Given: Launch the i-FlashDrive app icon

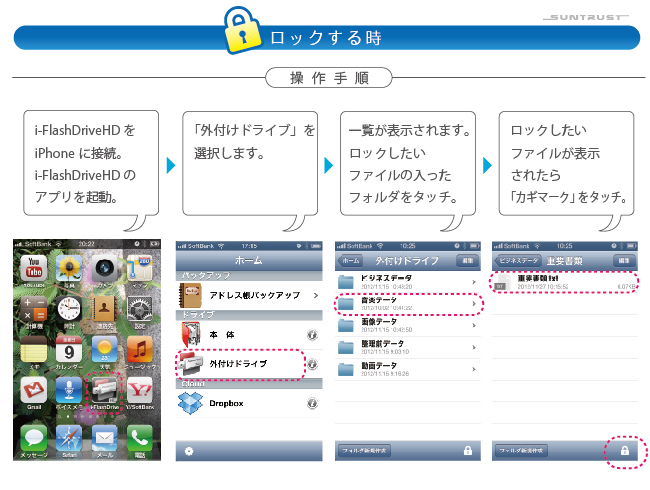Looking at the screenshot, I should pos(104,390).
